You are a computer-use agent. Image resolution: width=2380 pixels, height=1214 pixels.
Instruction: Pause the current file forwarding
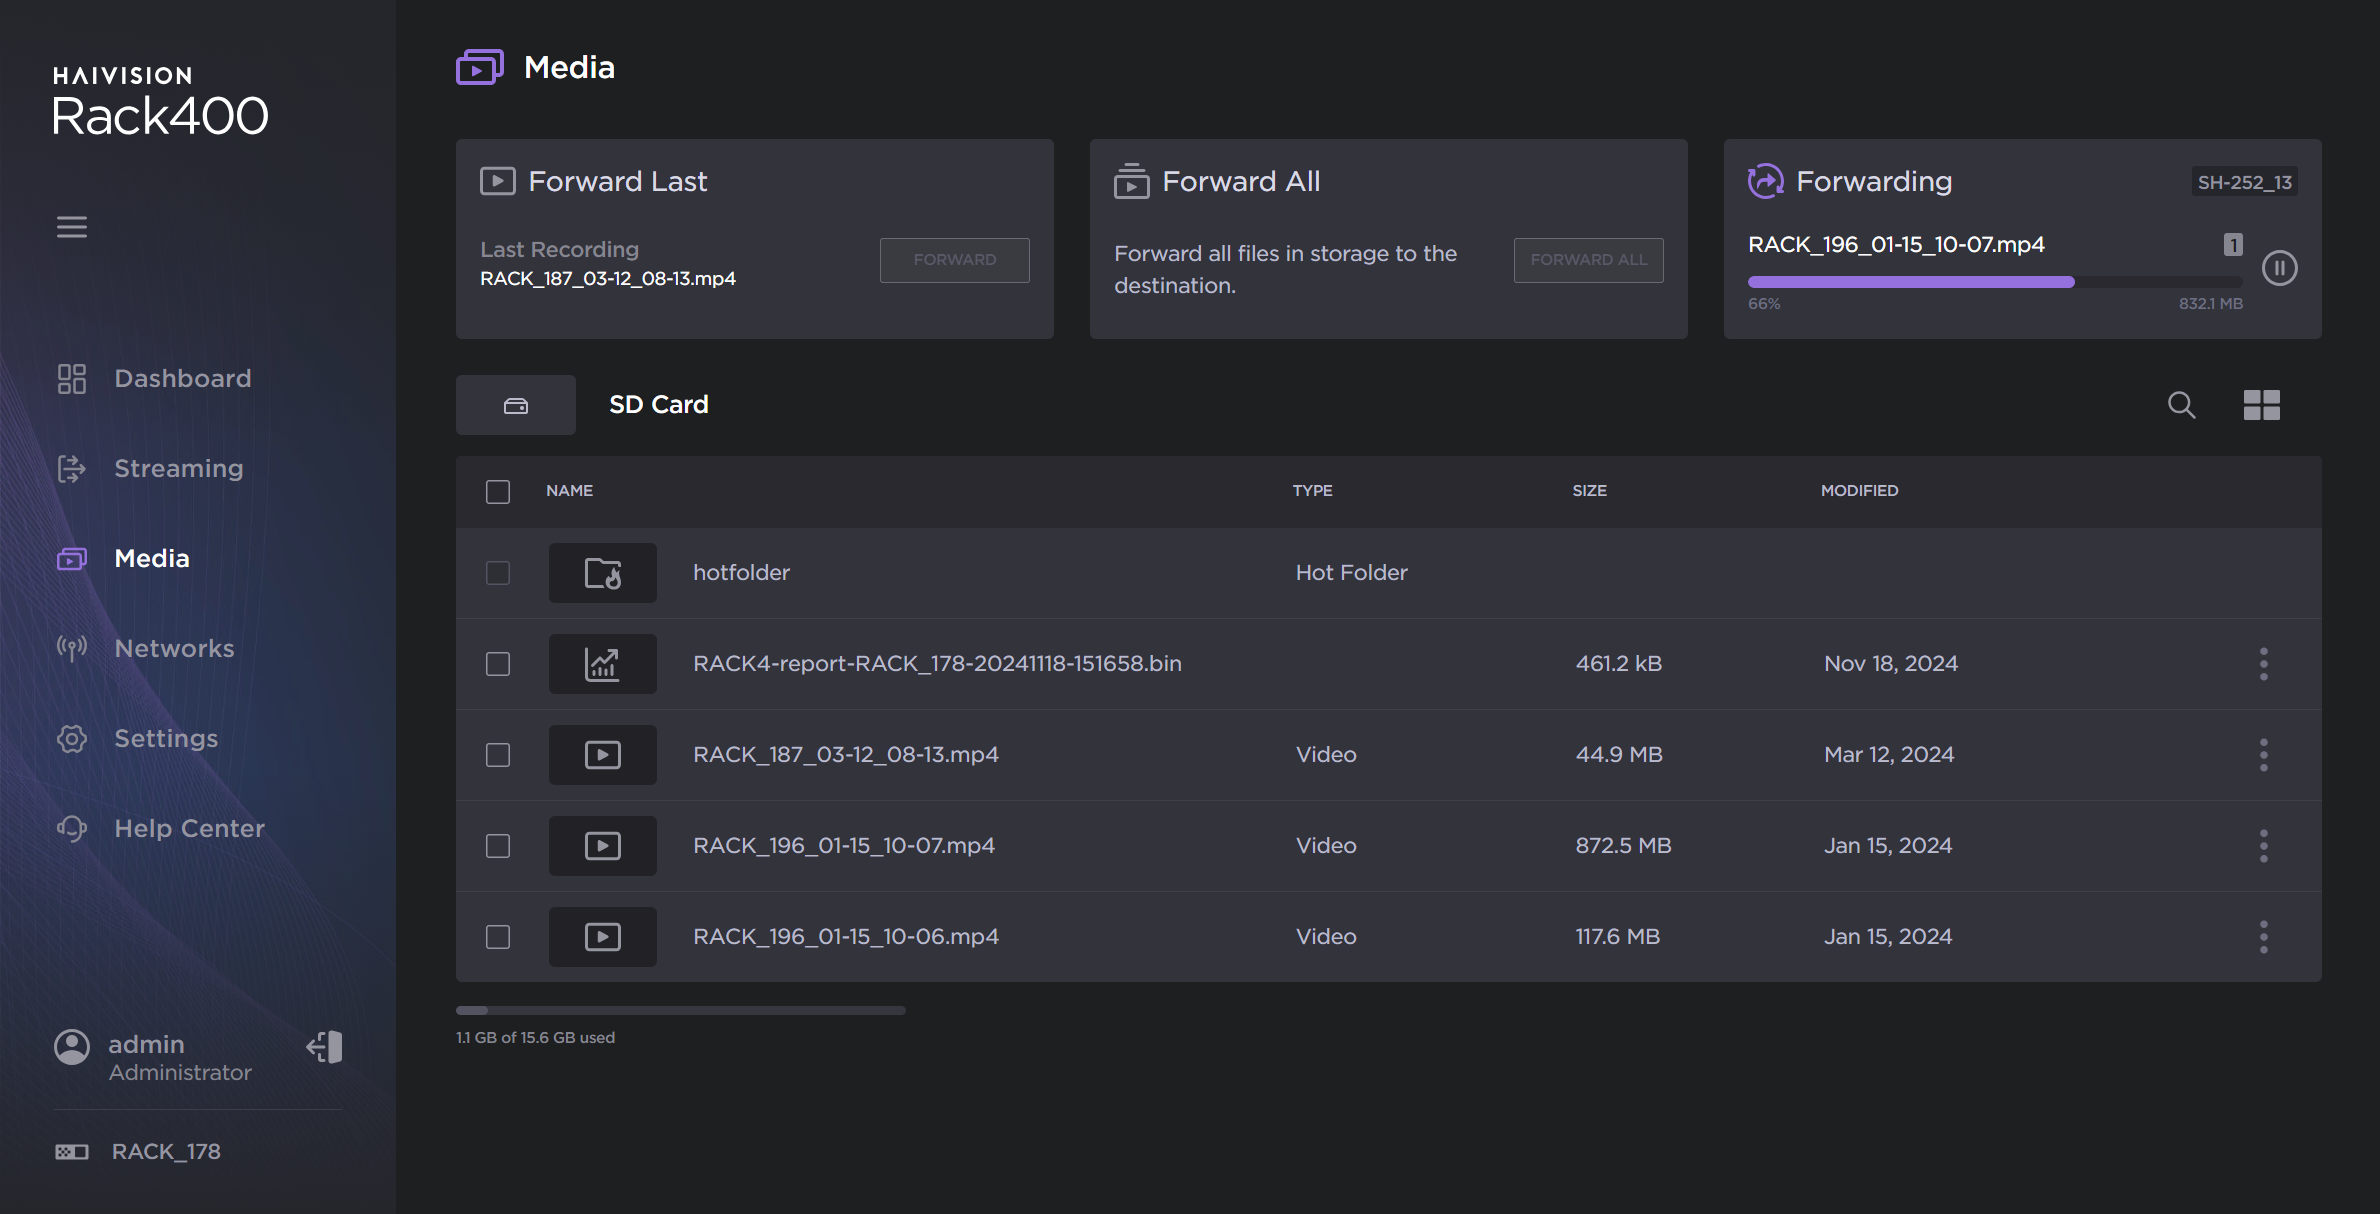coord(2279,268)
